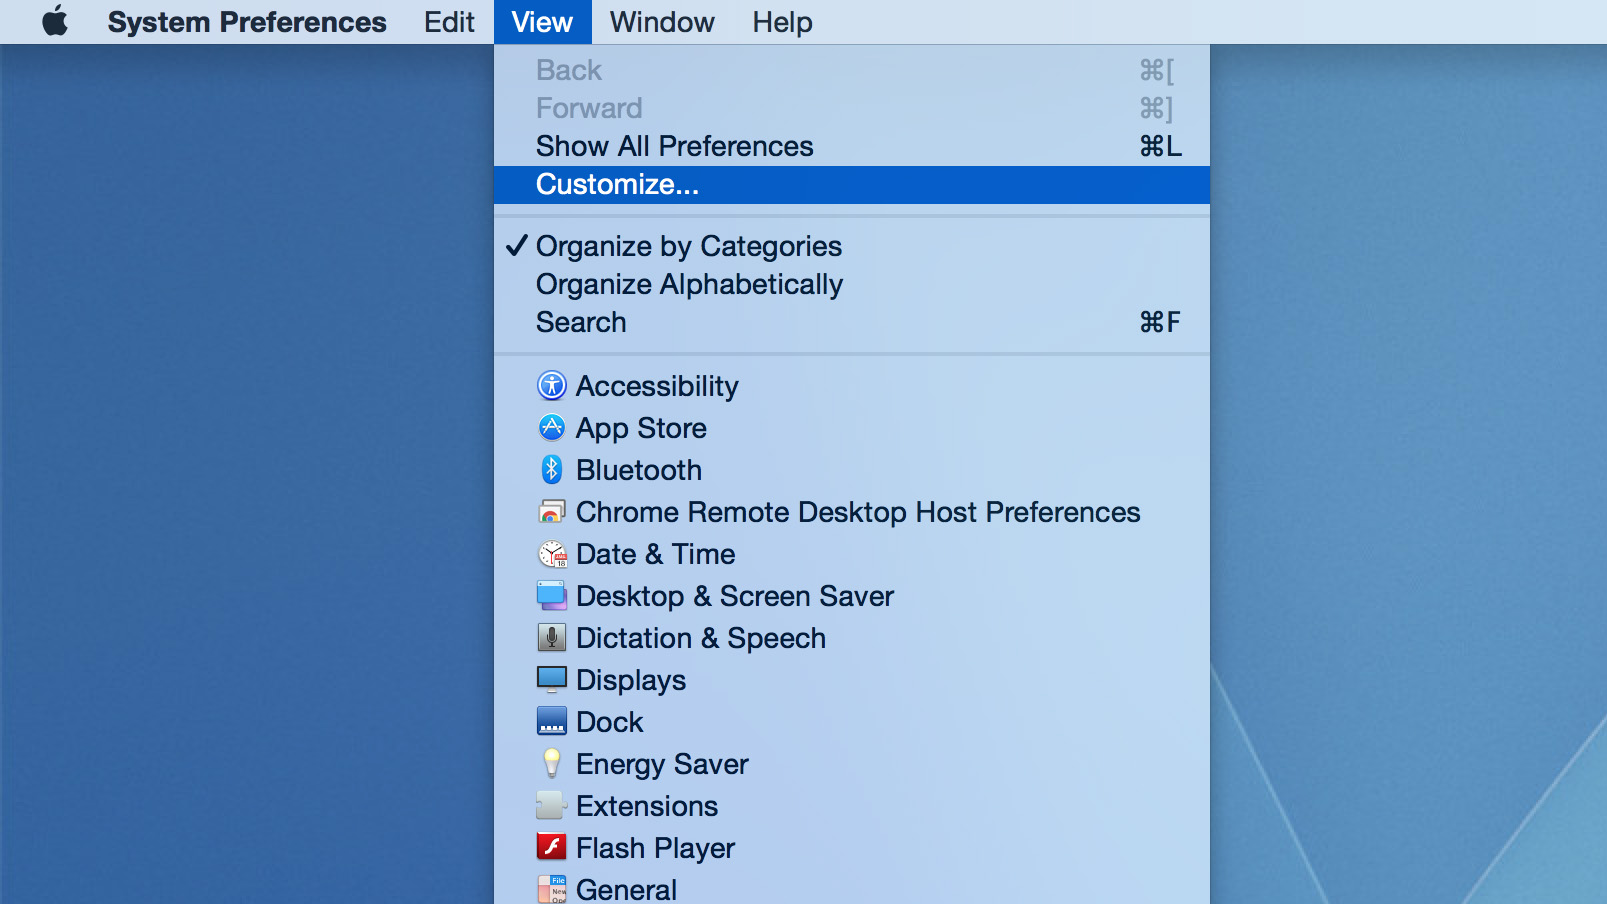Select Displays text entry
Screen dimensions: 1607x904
pos(631,680)
